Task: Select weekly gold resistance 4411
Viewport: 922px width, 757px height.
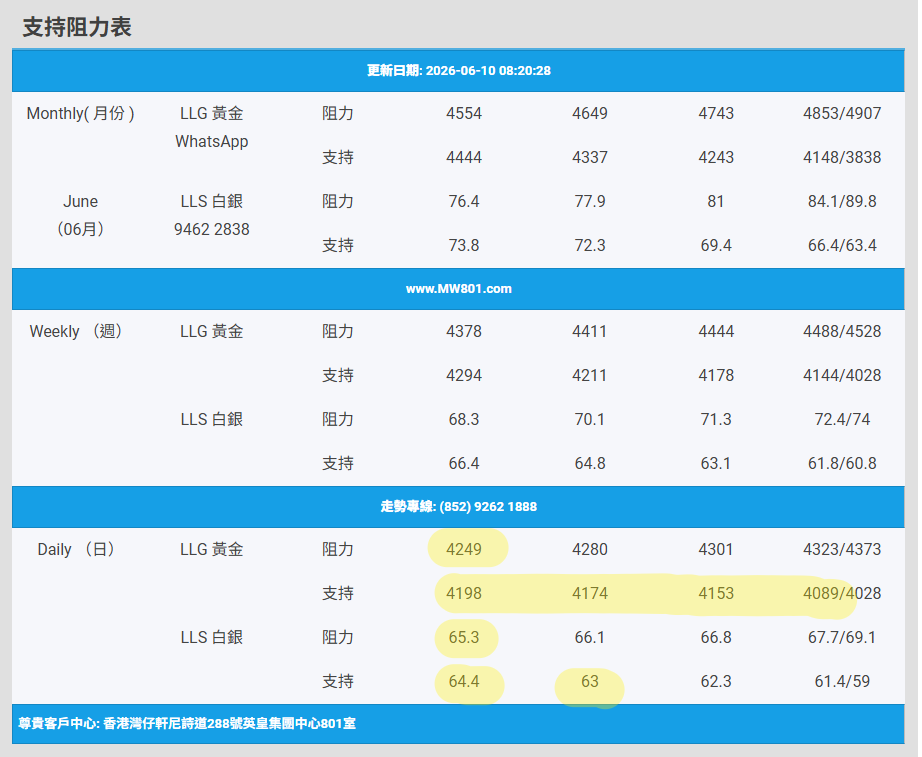Action: point(590,331)
